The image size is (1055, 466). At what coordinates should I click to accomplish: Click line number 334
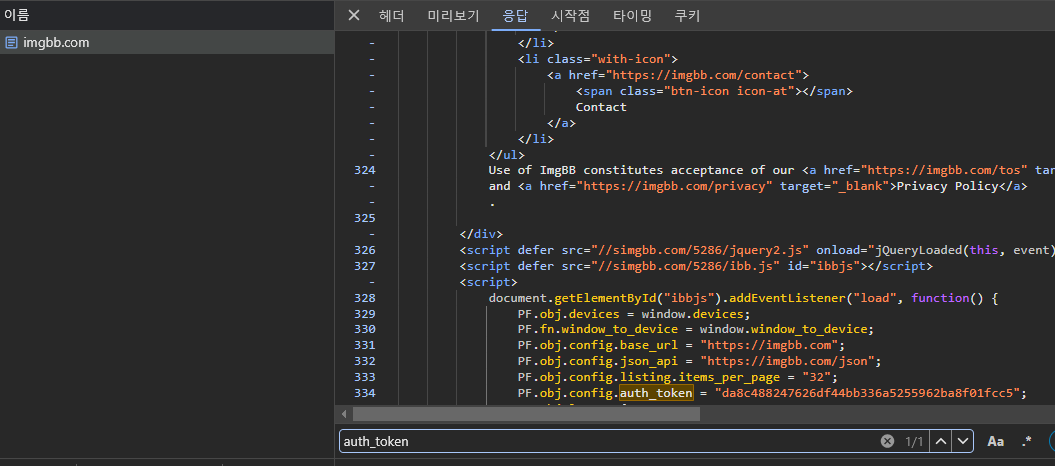tap(365, 393)
